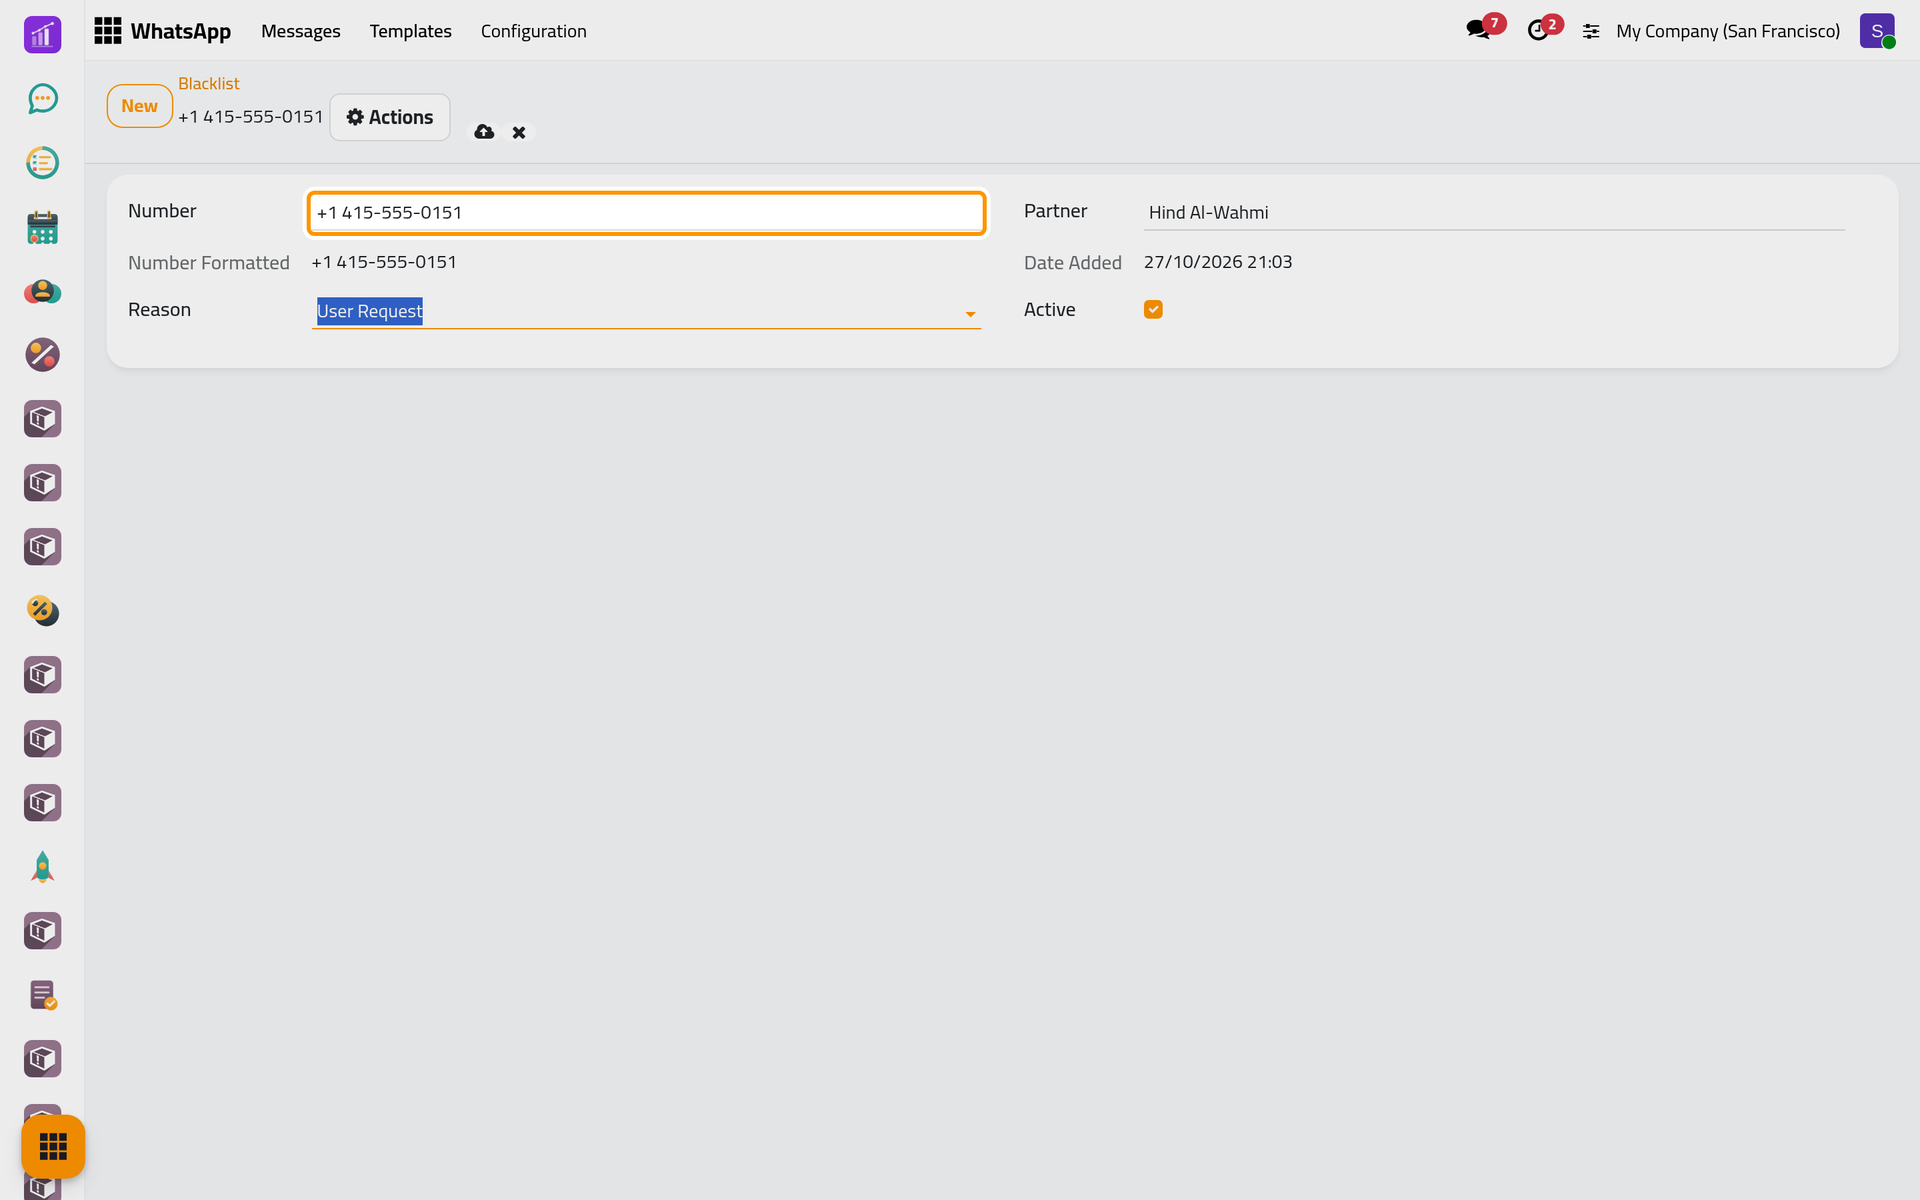This screenshot has width=1920, height=1200.
Task: Open the orange app grid launcher button
Action: pyautogui.click(x=53, y=1146)
